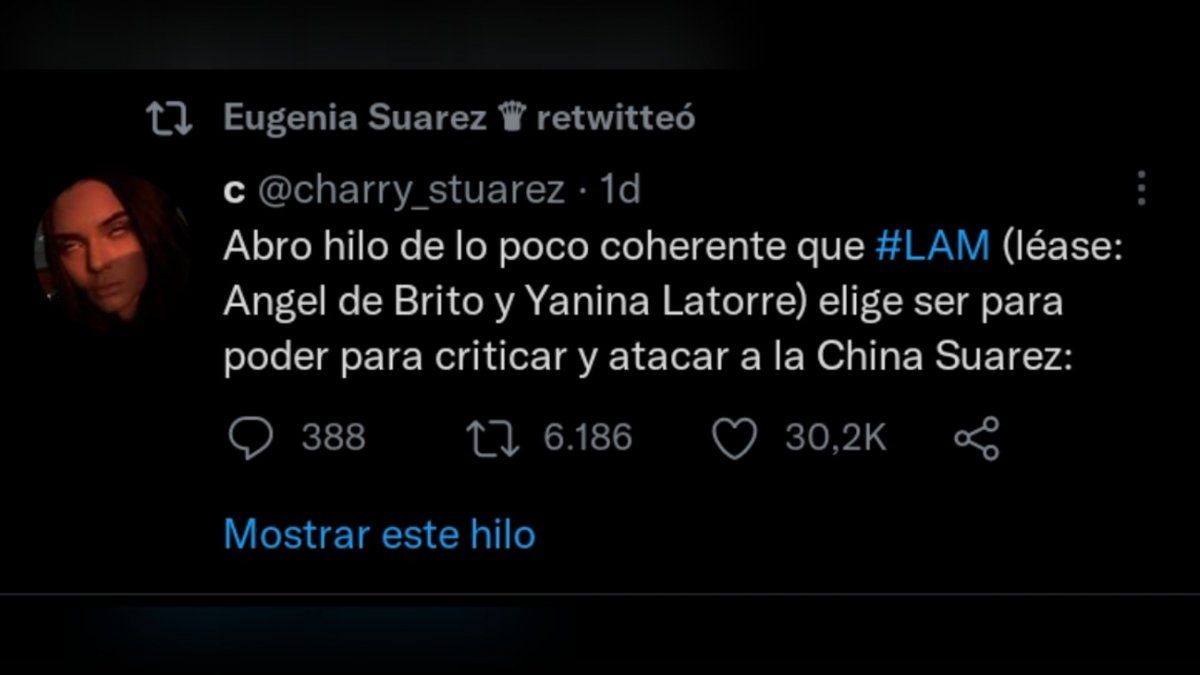Screen dimensions: 1200x675
Task: Open the #LAM hashtag
Action: coord(931,248)
